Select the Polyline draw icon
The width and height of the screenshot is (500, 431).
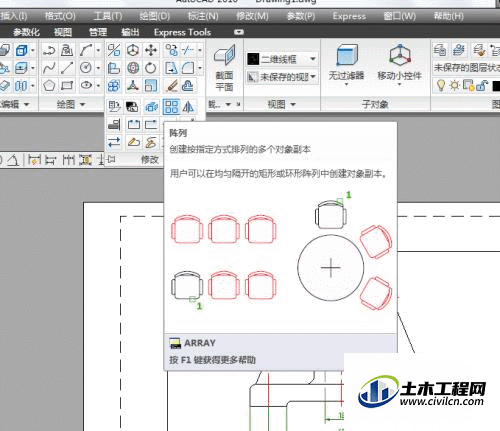tap(49, 51)
